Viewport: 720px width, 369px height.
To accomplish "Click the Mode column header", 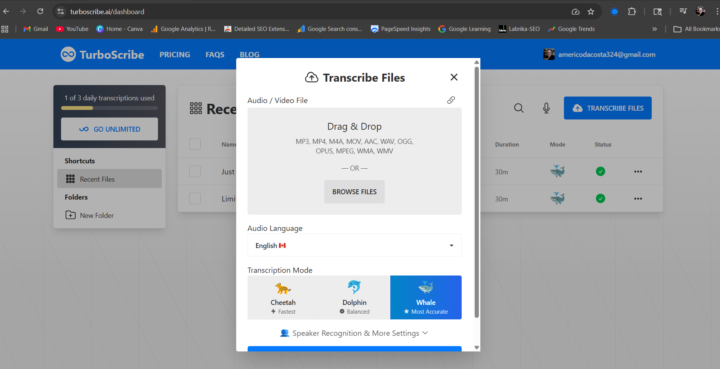I will [557, 144].
